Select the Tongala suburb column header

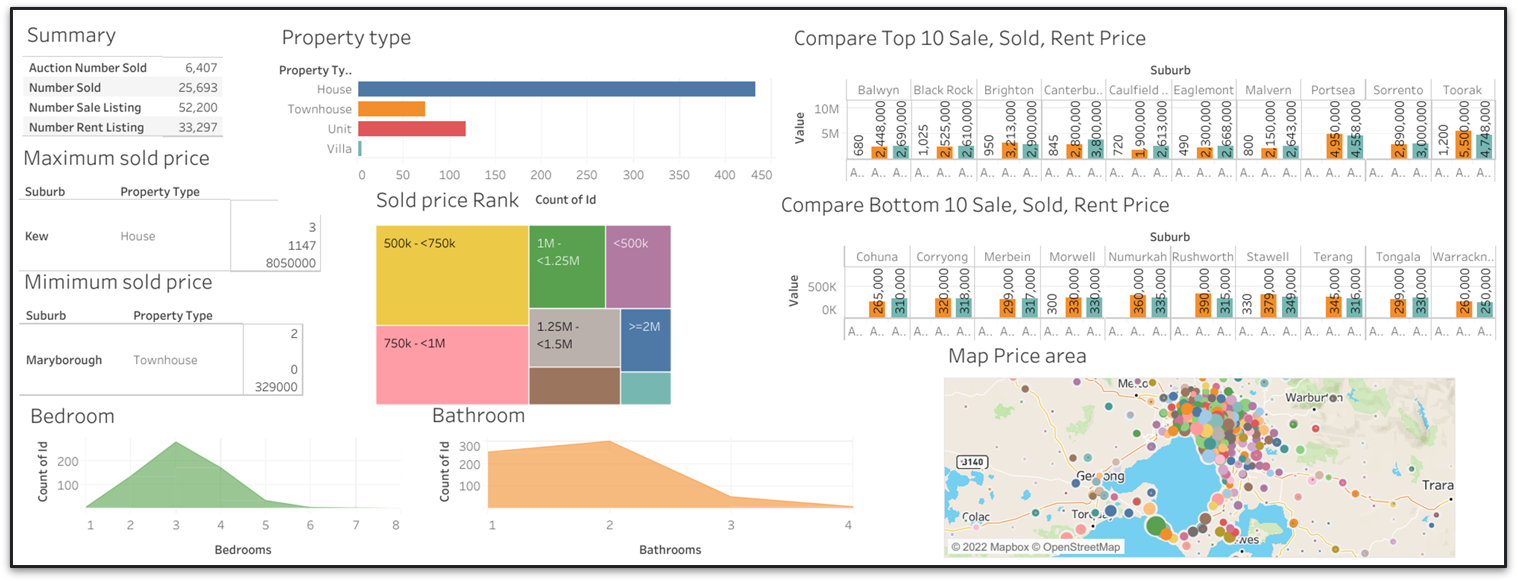point(1398,257)
